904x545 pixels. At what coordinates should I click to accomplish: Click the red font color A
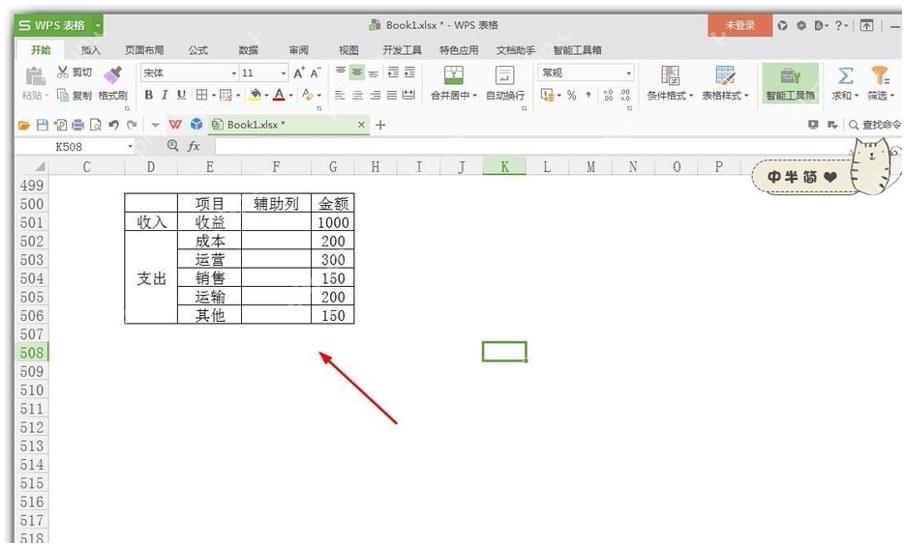[x=279, y=95]
